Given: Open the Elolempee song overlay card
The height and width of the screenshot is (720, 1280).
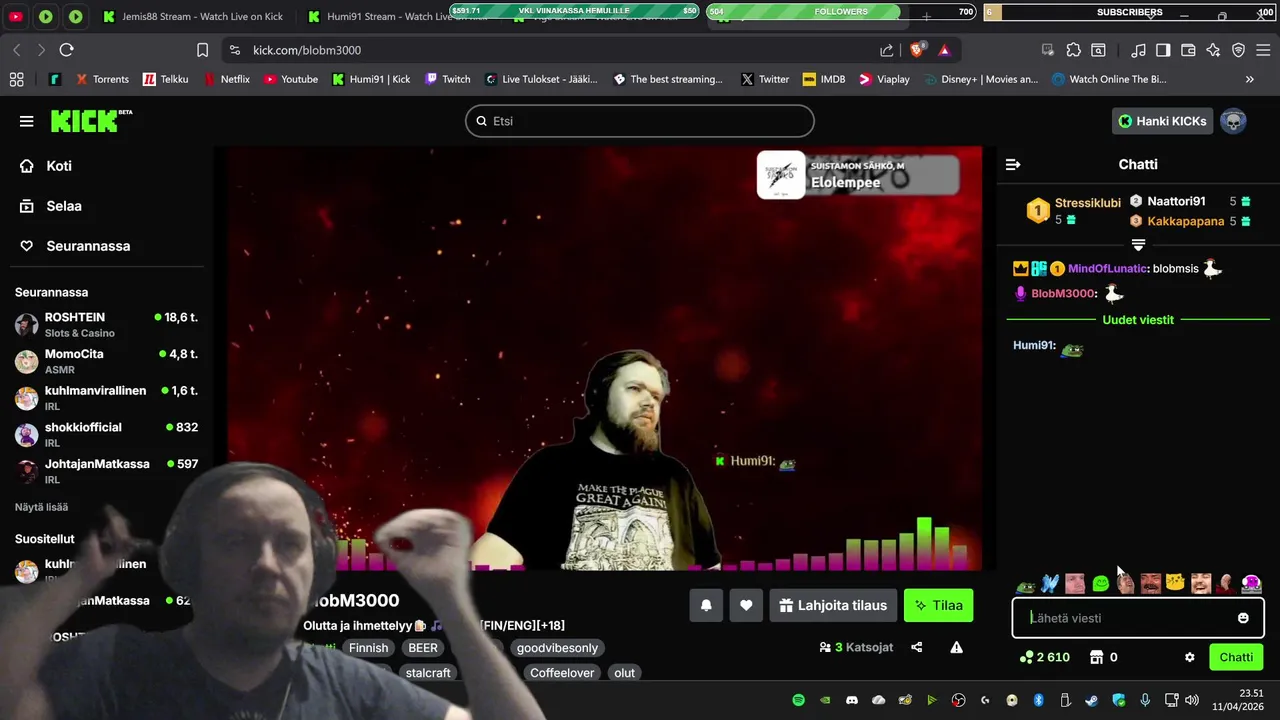Looking at the screenshot, I should [858, 175].
